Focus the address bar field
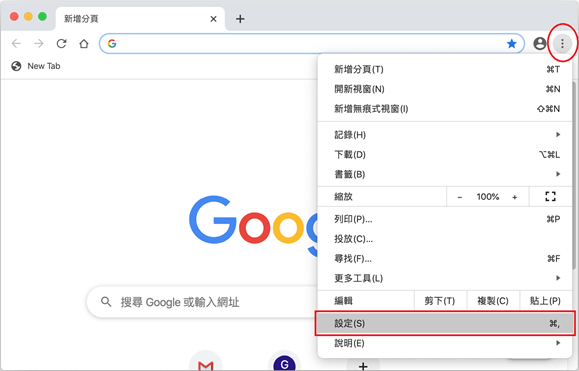 312,44
